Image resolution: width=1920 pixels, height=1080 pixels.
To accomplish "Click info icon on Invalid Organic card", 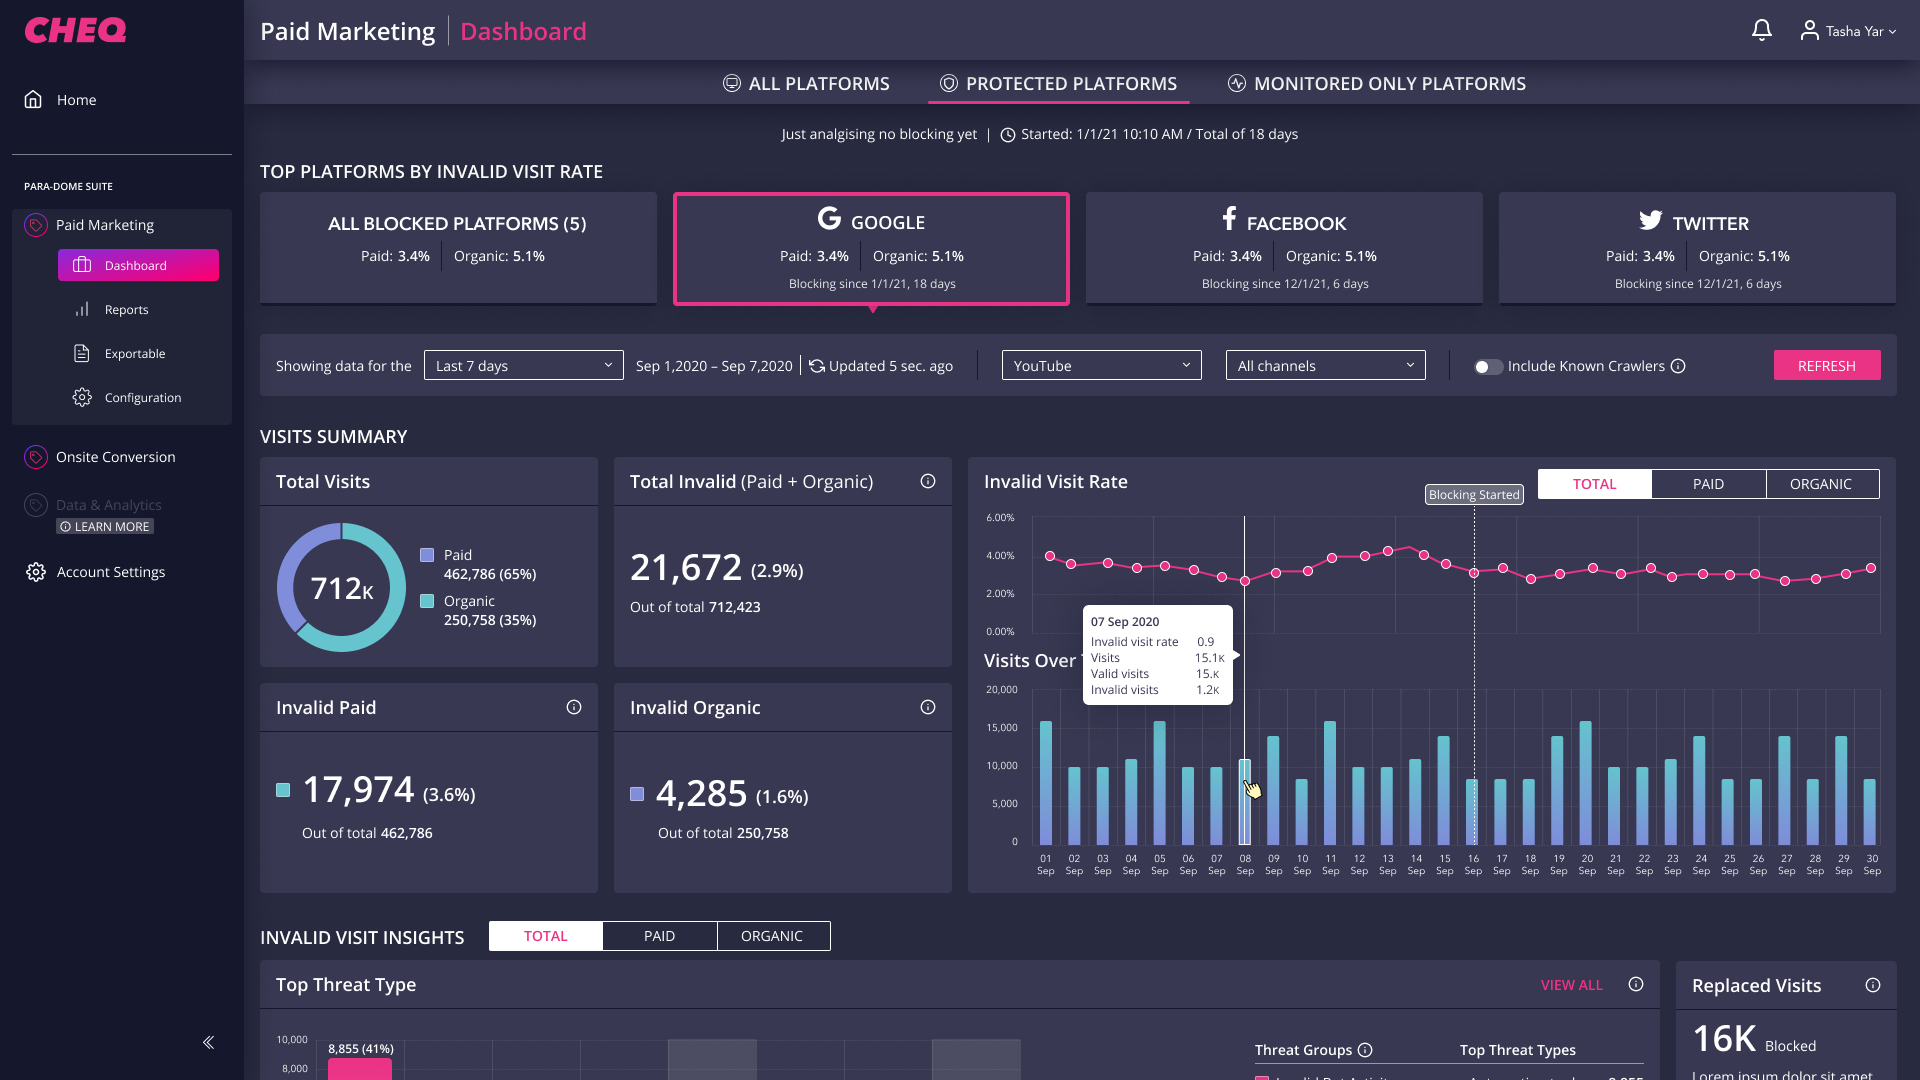I will pos(928,707).
